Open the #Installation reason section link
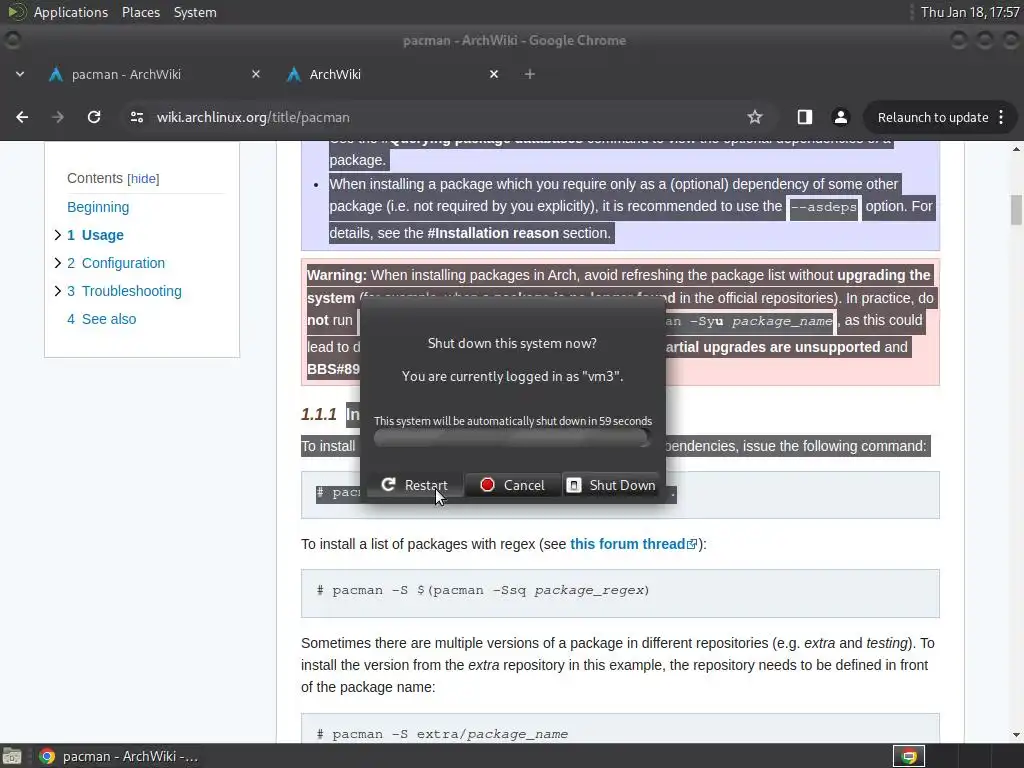The height and width of the screenshot is (768, 1024). 493,233
